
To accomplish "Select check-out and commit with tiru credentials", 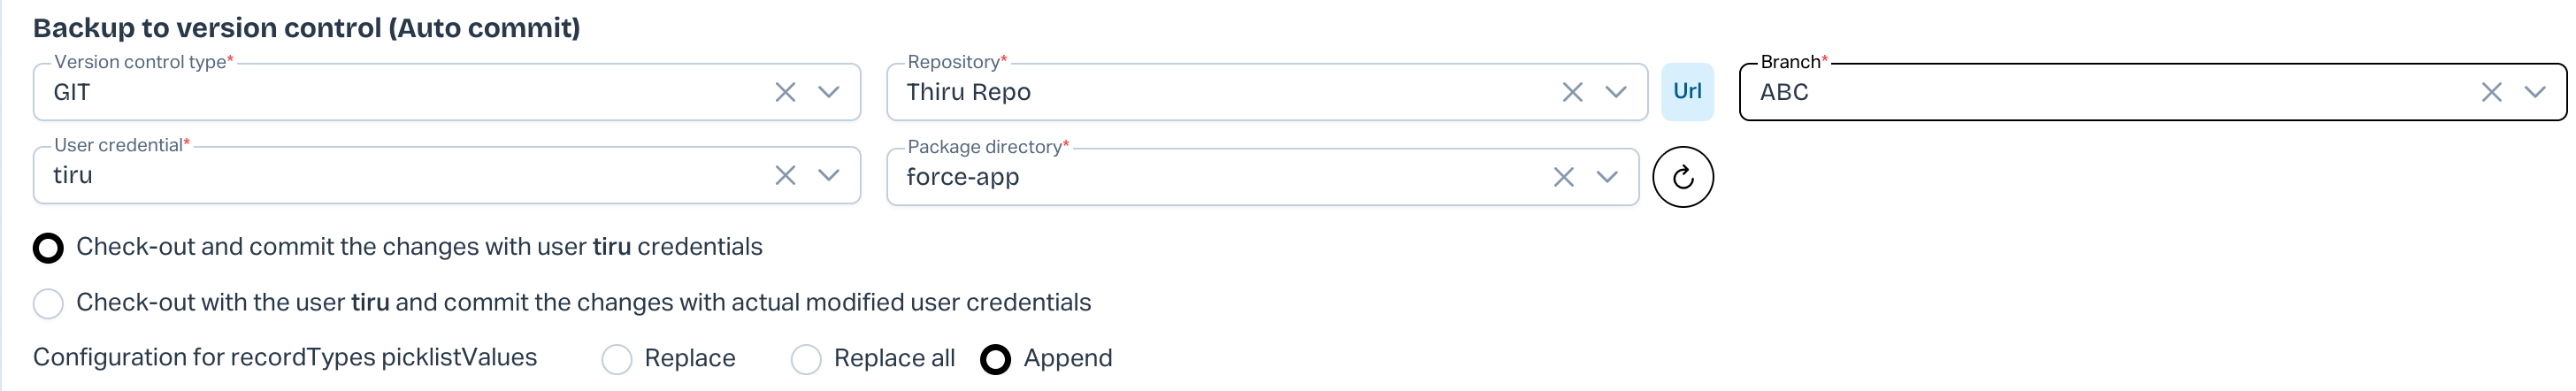I will (x=48, y=248).
